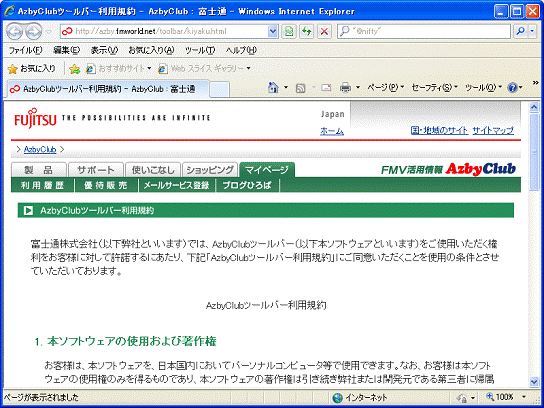This screenshot has width=544, height=408.
Task: Click the vertical scrollbar thumb
Action: coord(534,152)
